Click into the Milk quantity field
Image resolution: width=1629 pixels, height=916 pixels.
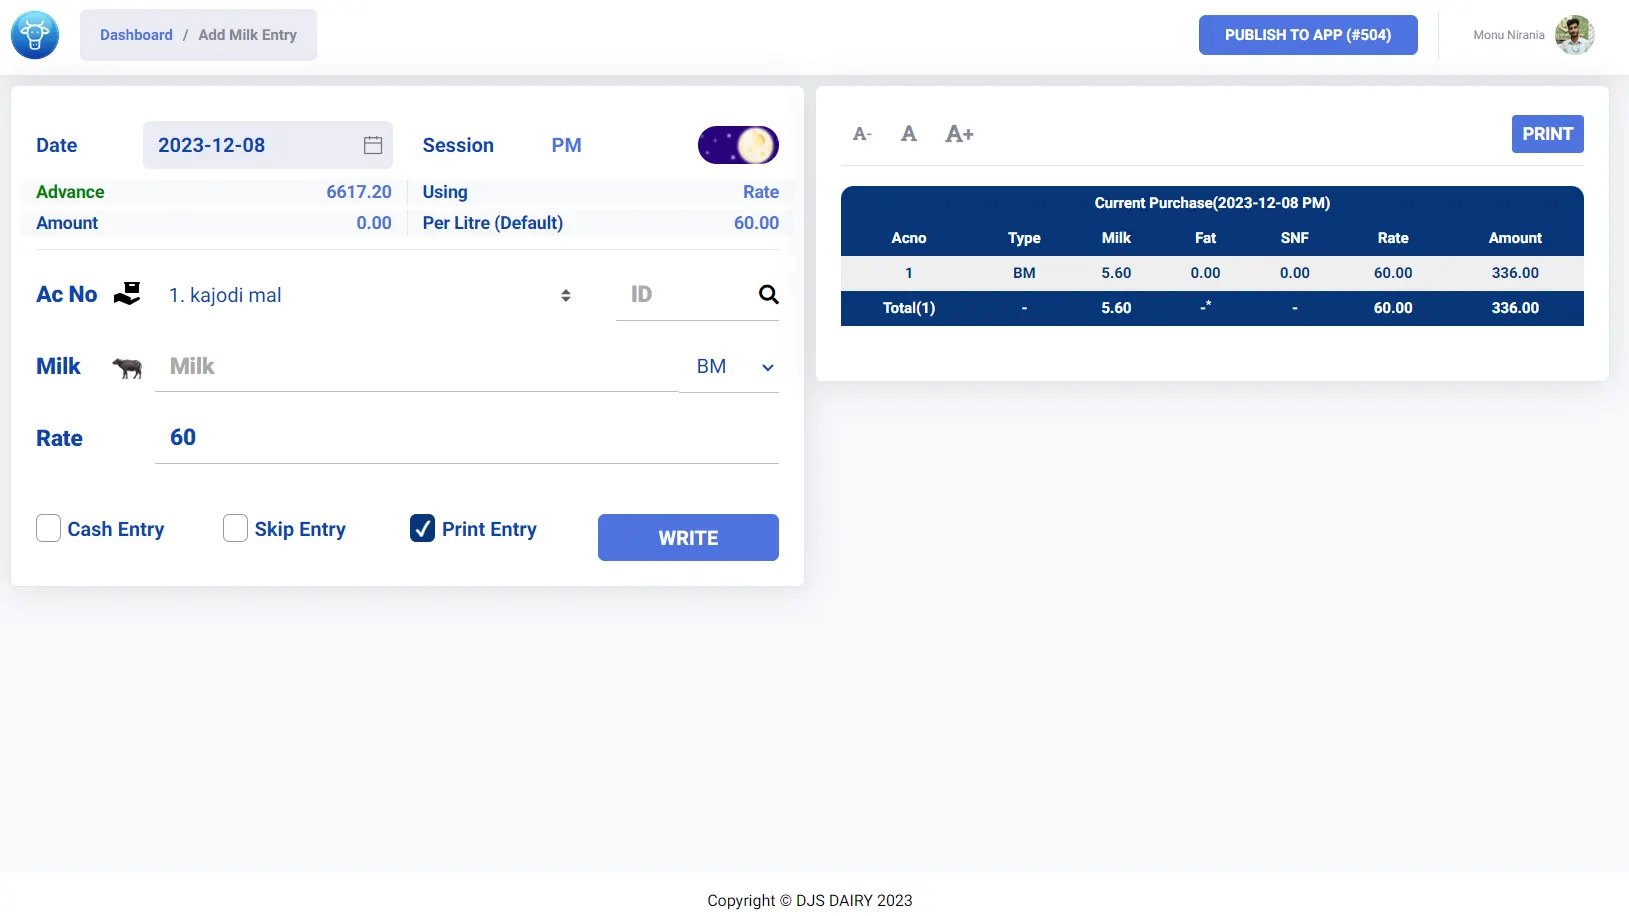click(x=415, y=367)
